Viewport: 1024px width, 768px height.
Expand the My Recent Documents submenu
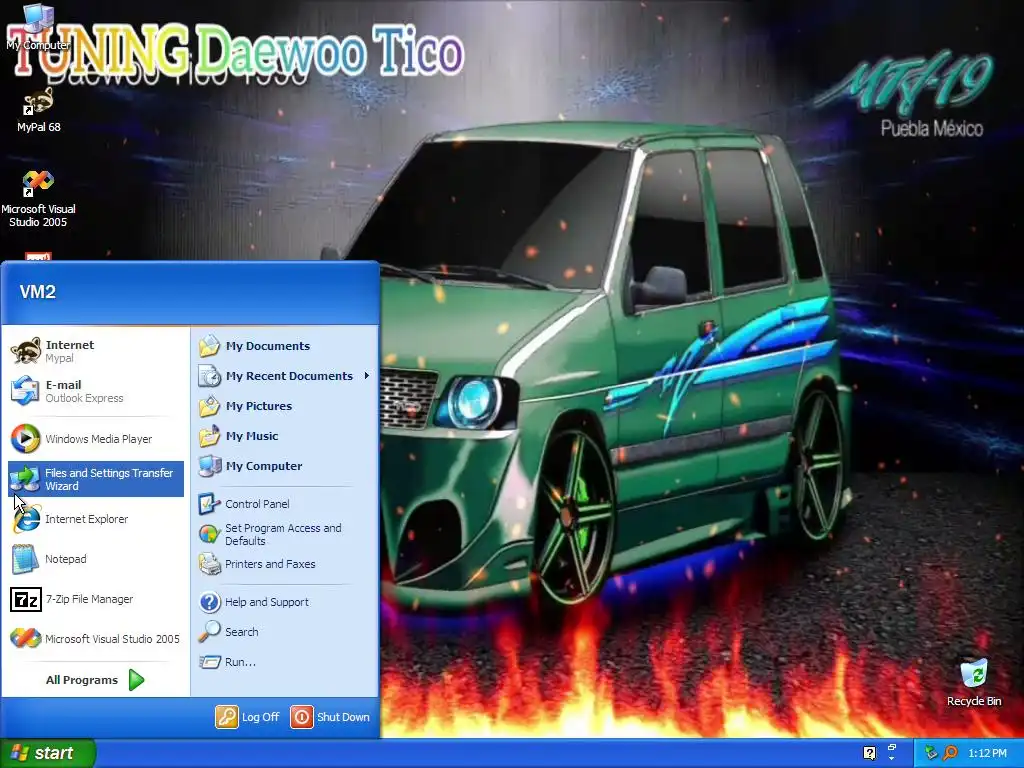click(285, 376)
